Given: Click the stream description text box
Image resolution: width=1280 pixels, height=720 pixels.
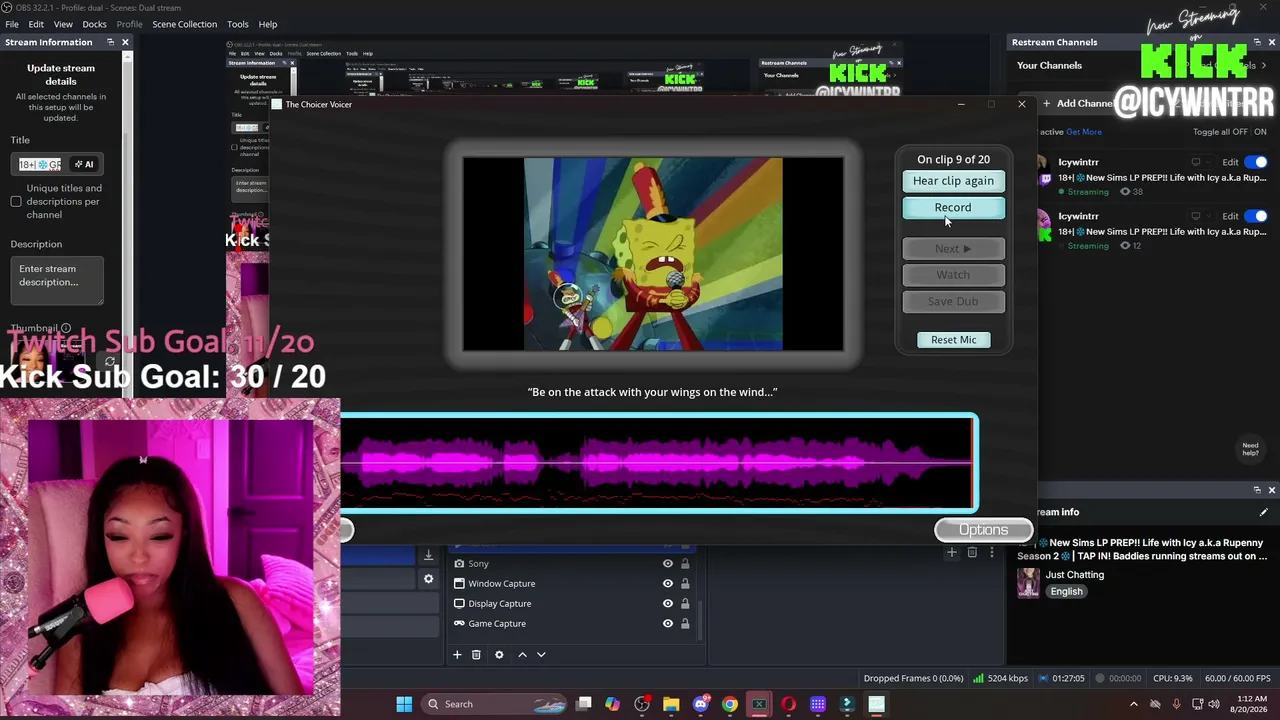Looking at the screenshot, I should coord(57,281).
